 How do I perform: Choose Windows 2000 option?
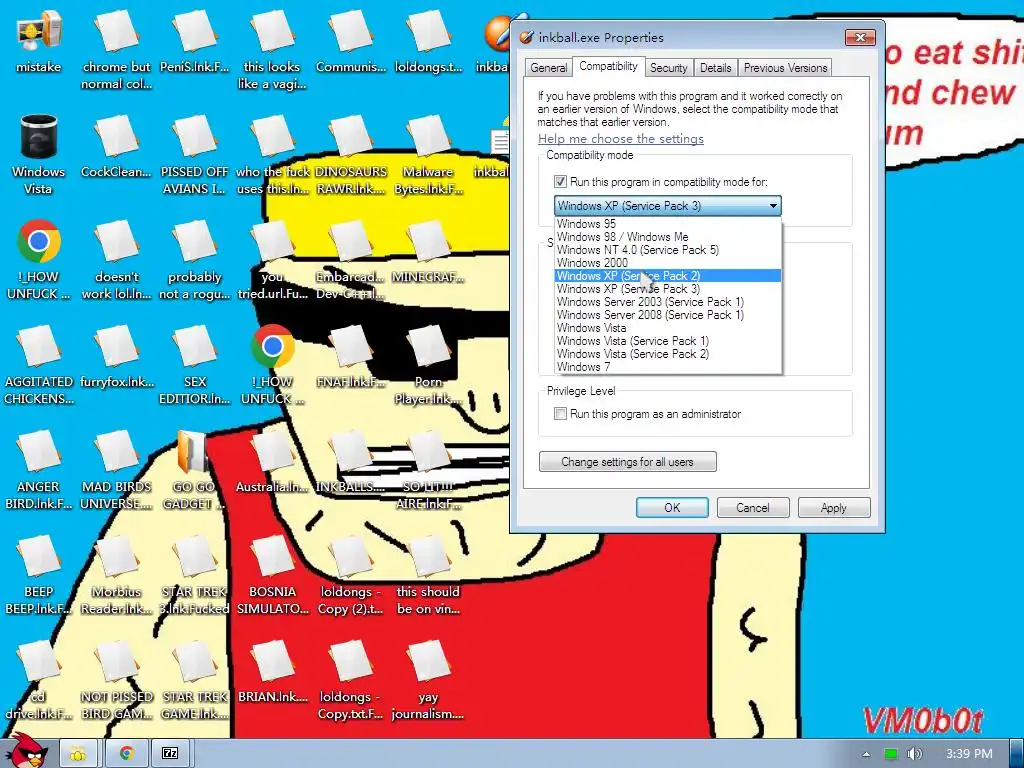(667, 263)
